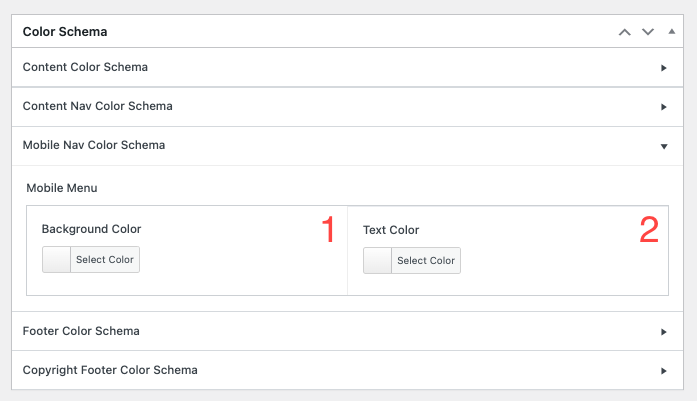Click the Background Color field label
697x401 pixels.
(91, 230)
